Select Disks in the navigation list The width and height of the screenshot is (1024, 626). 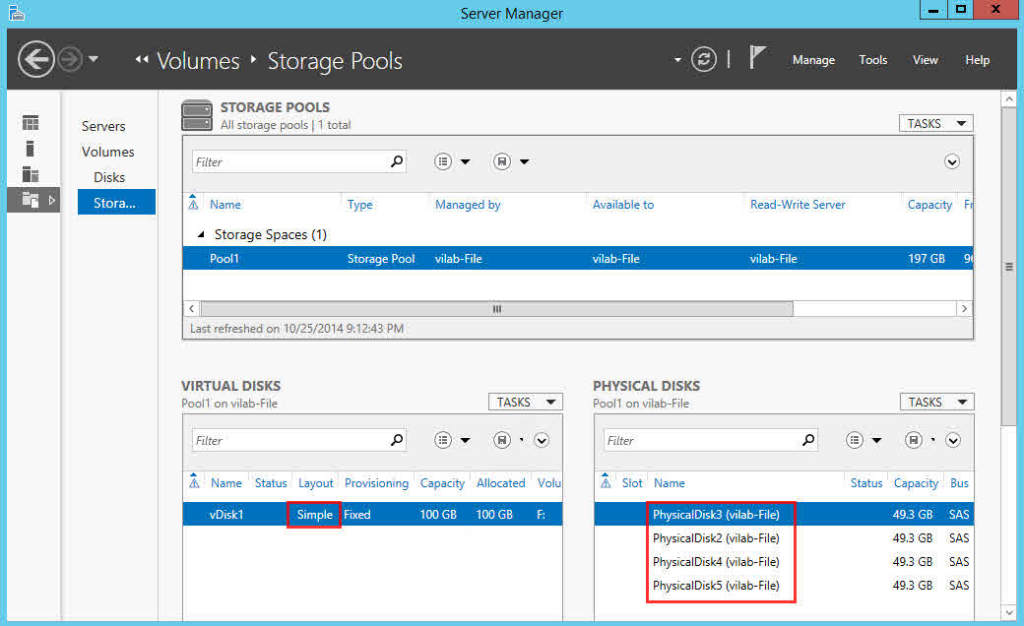(109, 177)
